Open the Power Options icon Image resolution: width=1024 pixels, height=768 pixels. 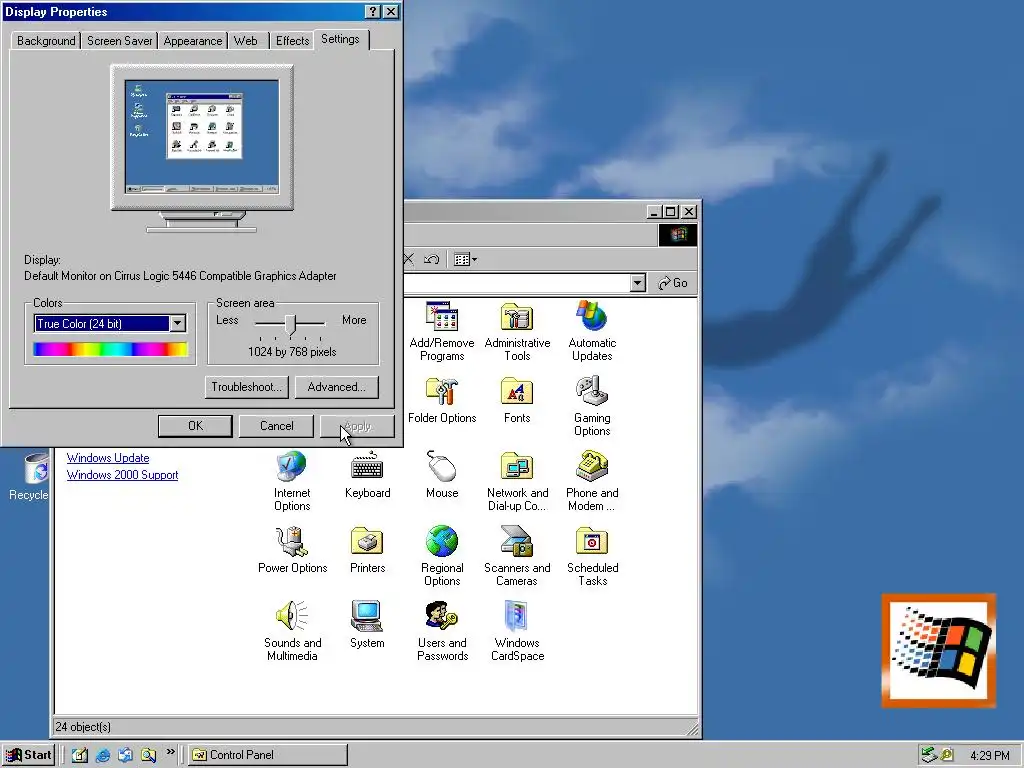(292, 551)
